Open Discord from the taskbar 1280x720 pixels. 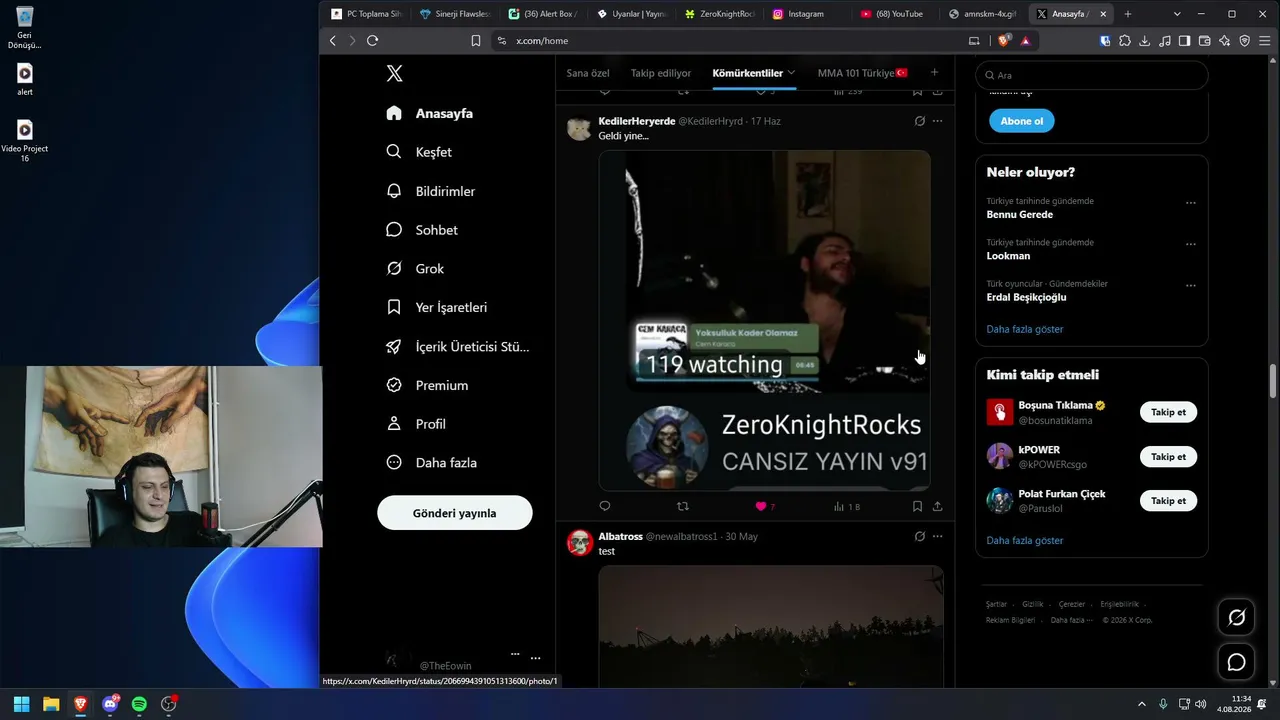tap(110, 704)
